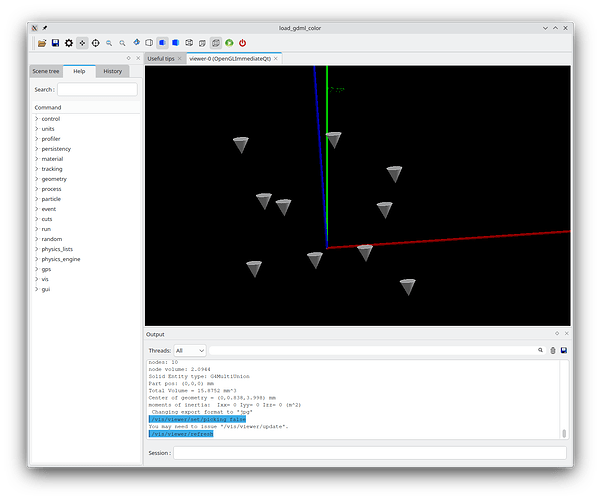Screen dimensions: 601x500
Task: Save the output log with the disk icon
Action: [564, 350]
